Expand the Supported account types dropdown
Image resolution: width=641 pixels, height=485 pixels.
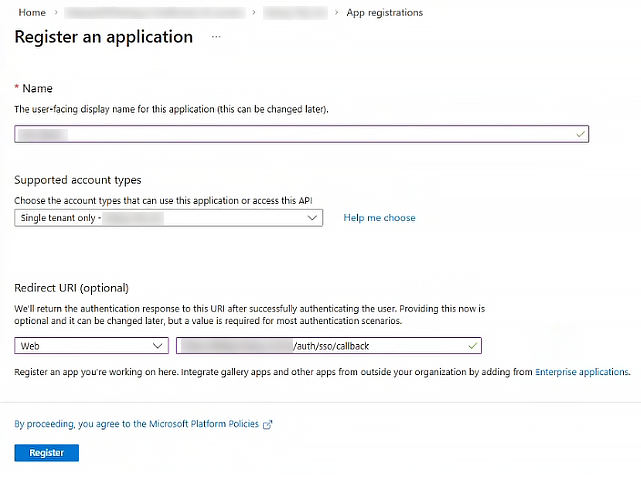168,218
